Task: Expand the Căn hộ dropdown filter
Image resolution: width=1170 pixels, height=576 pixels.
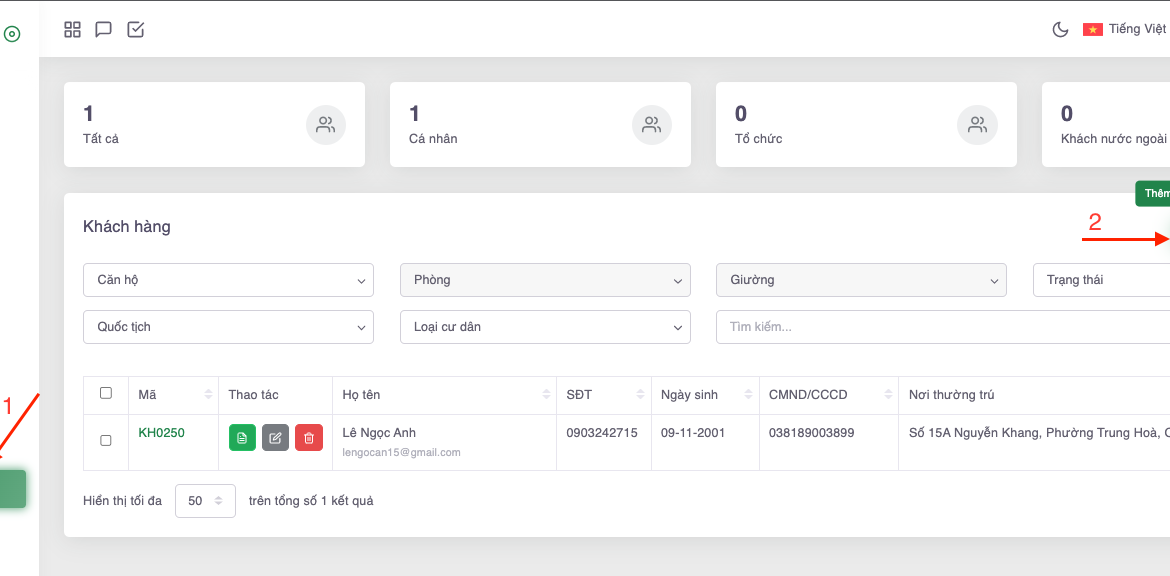Action: coord(228,280)
